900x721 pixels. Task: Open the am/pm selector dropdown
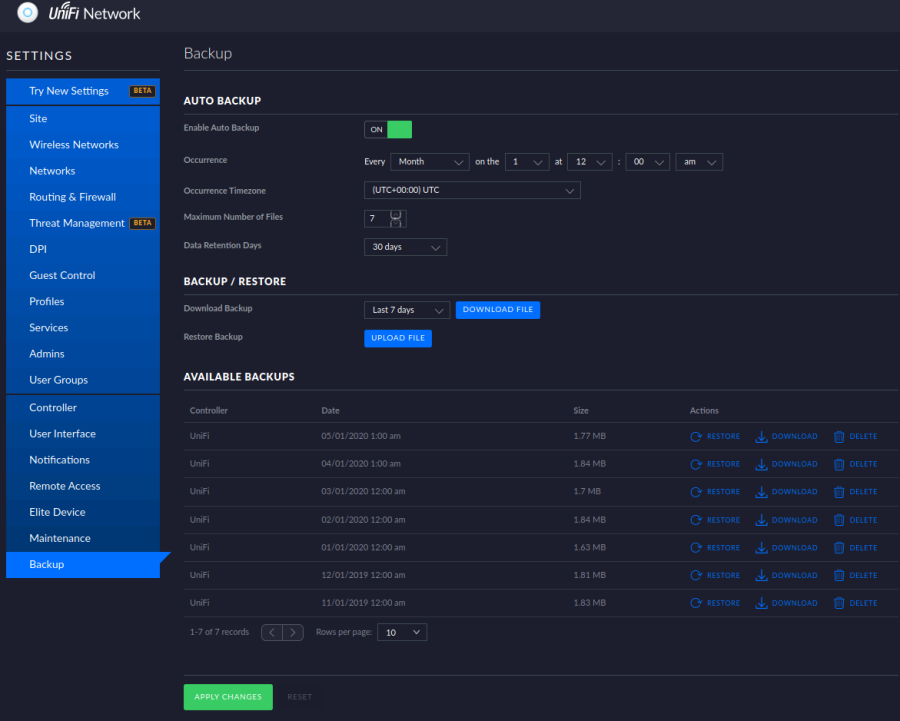point(699,162)
